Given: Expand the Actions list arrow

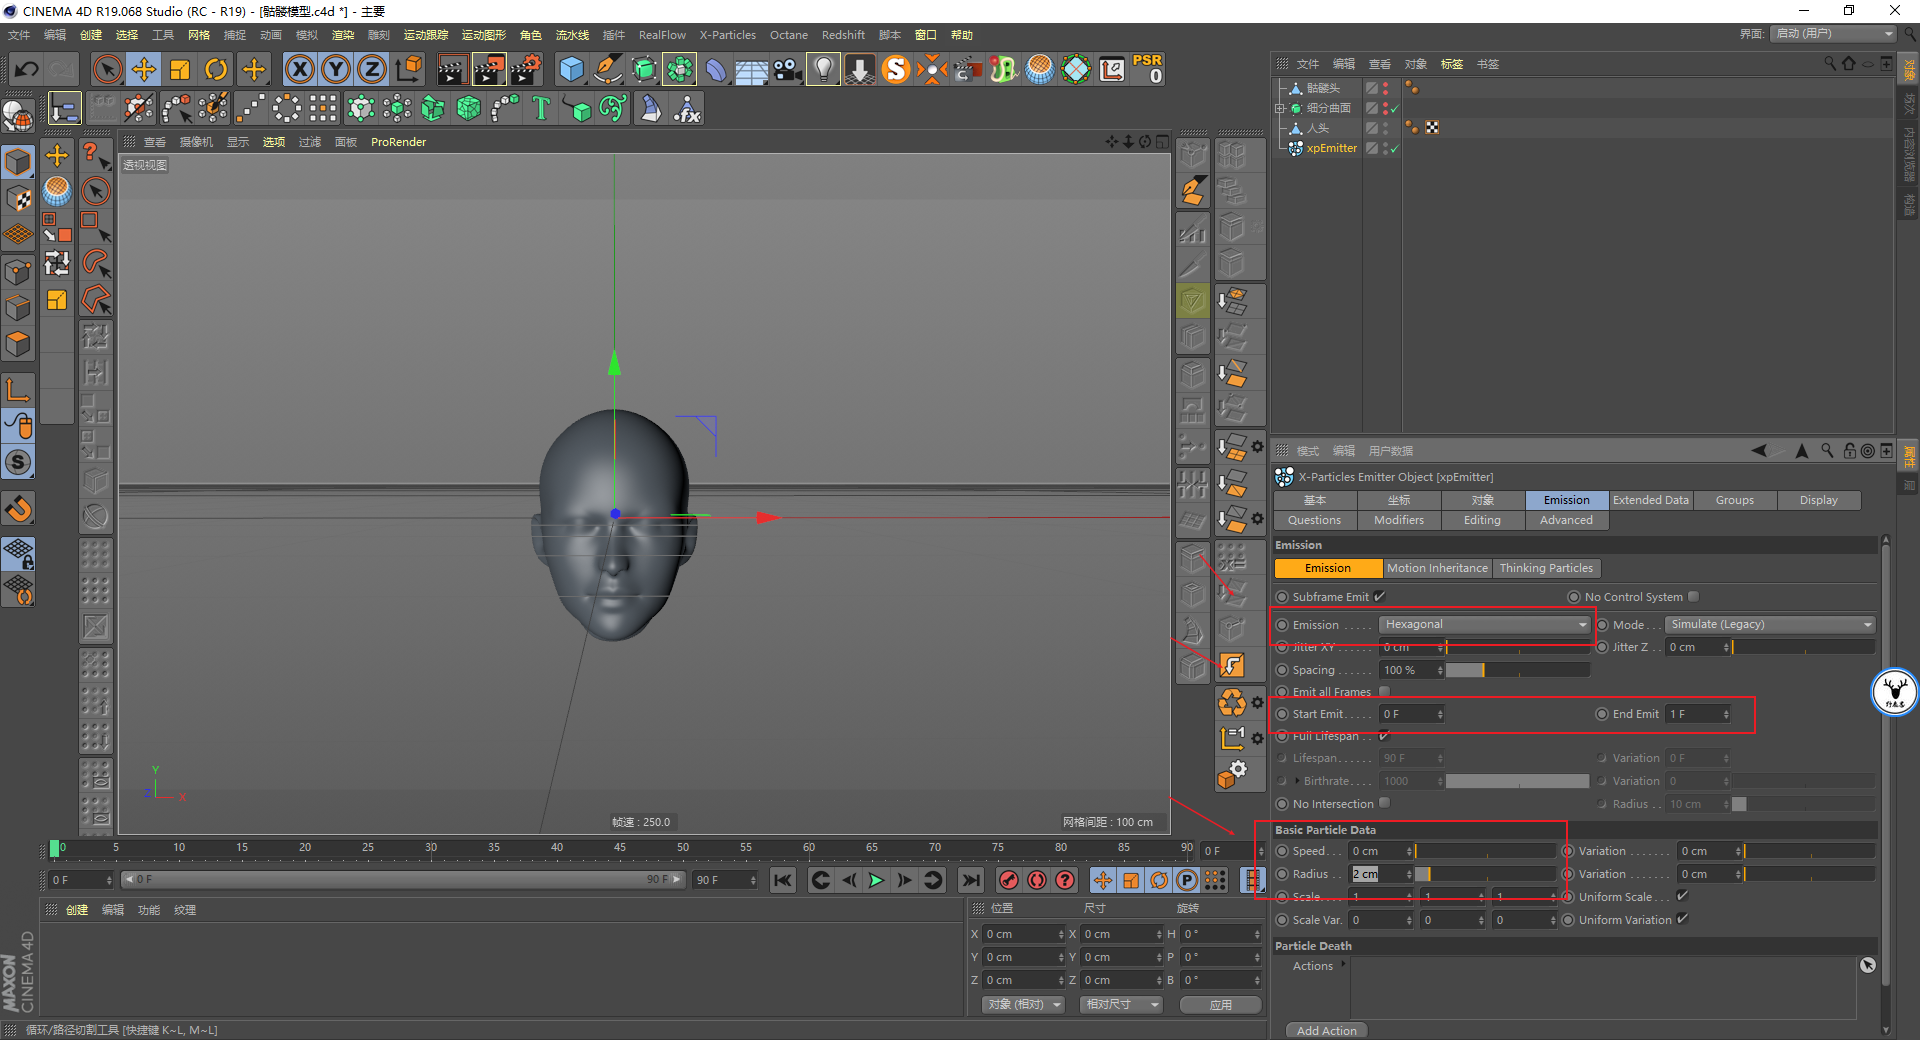Looking at the screenshot, I should click(x=1343, y=964).
